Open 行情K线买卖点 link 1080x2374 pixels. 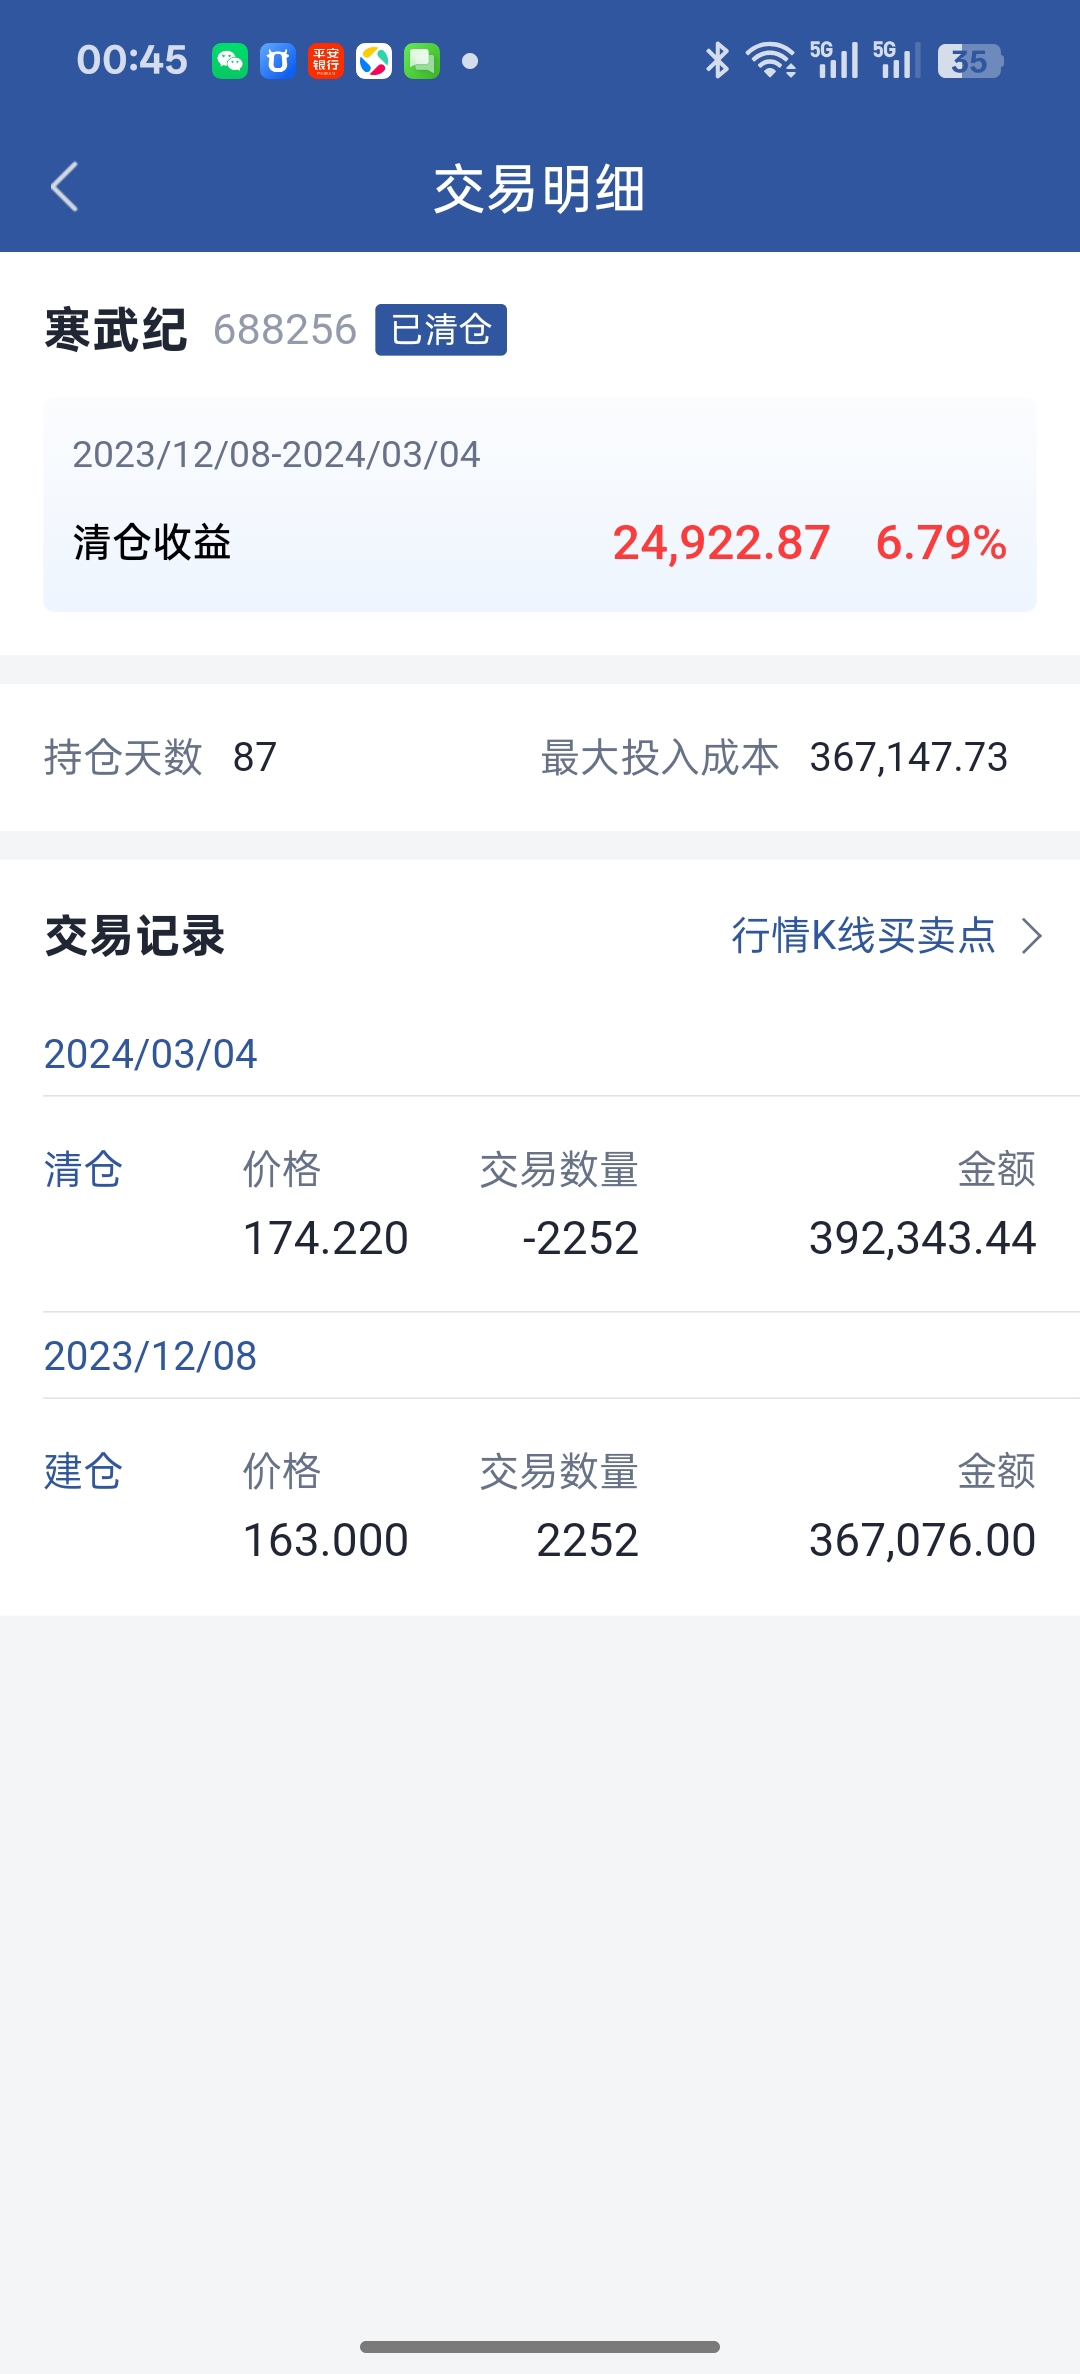pyautogui.click(x=863, y=936)
